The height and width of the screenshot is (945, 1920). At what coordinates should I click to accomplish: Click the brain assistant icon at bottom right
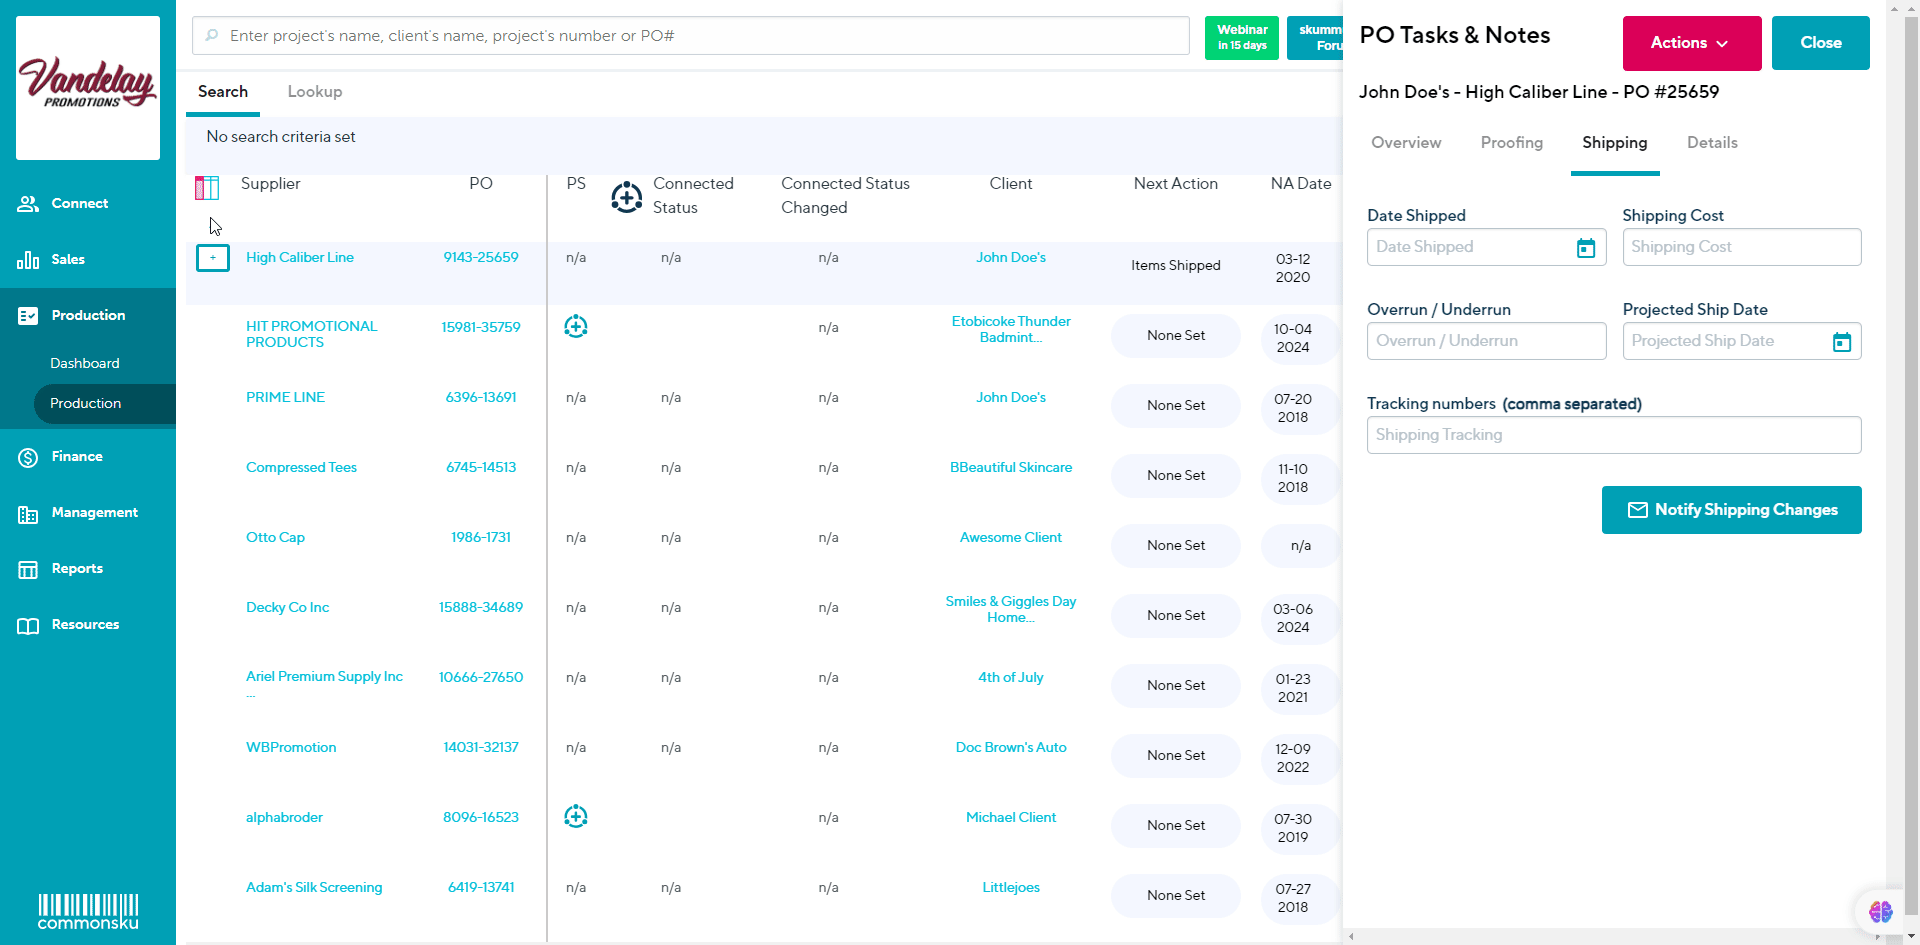pos(1880,911)
